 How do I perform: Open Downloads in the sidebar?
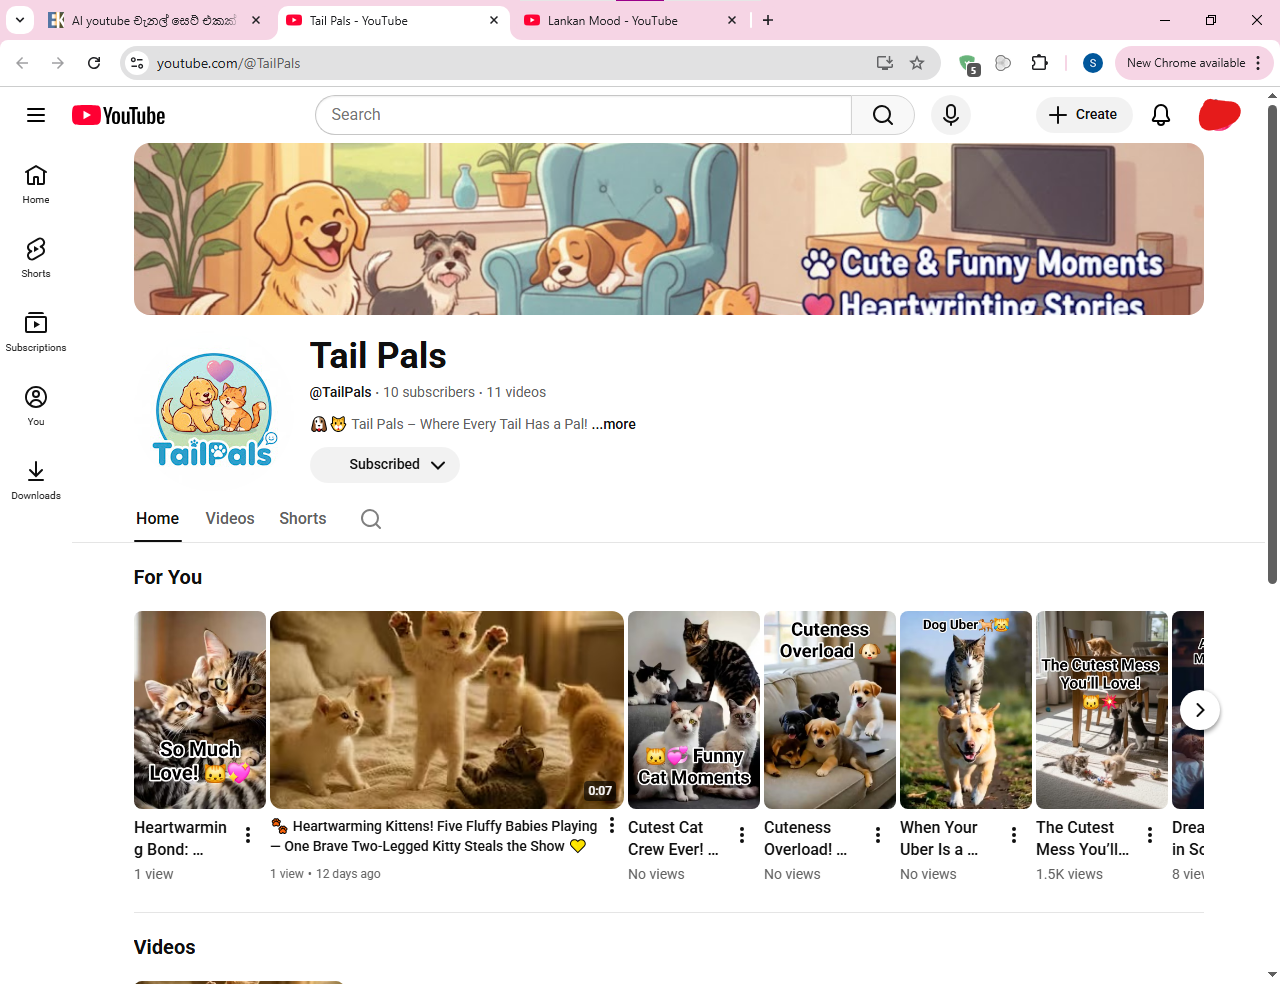click(36, 480)
